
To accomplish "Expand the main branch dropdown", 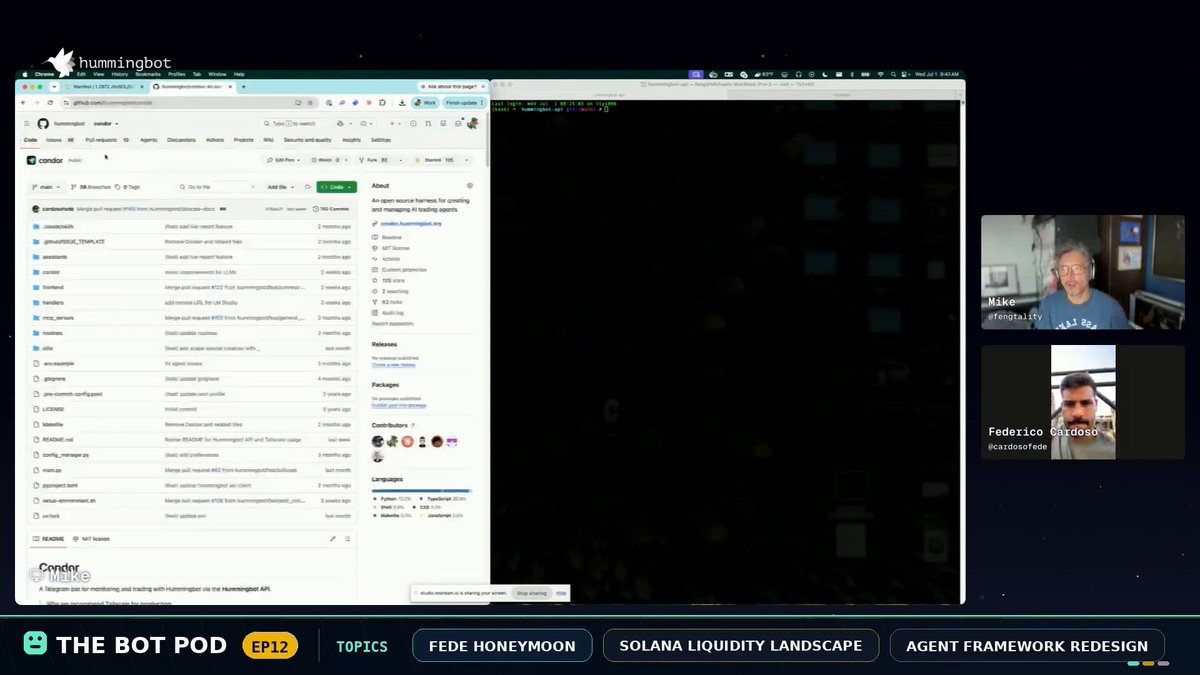I will pyautogui.click(x=46, y=187).
